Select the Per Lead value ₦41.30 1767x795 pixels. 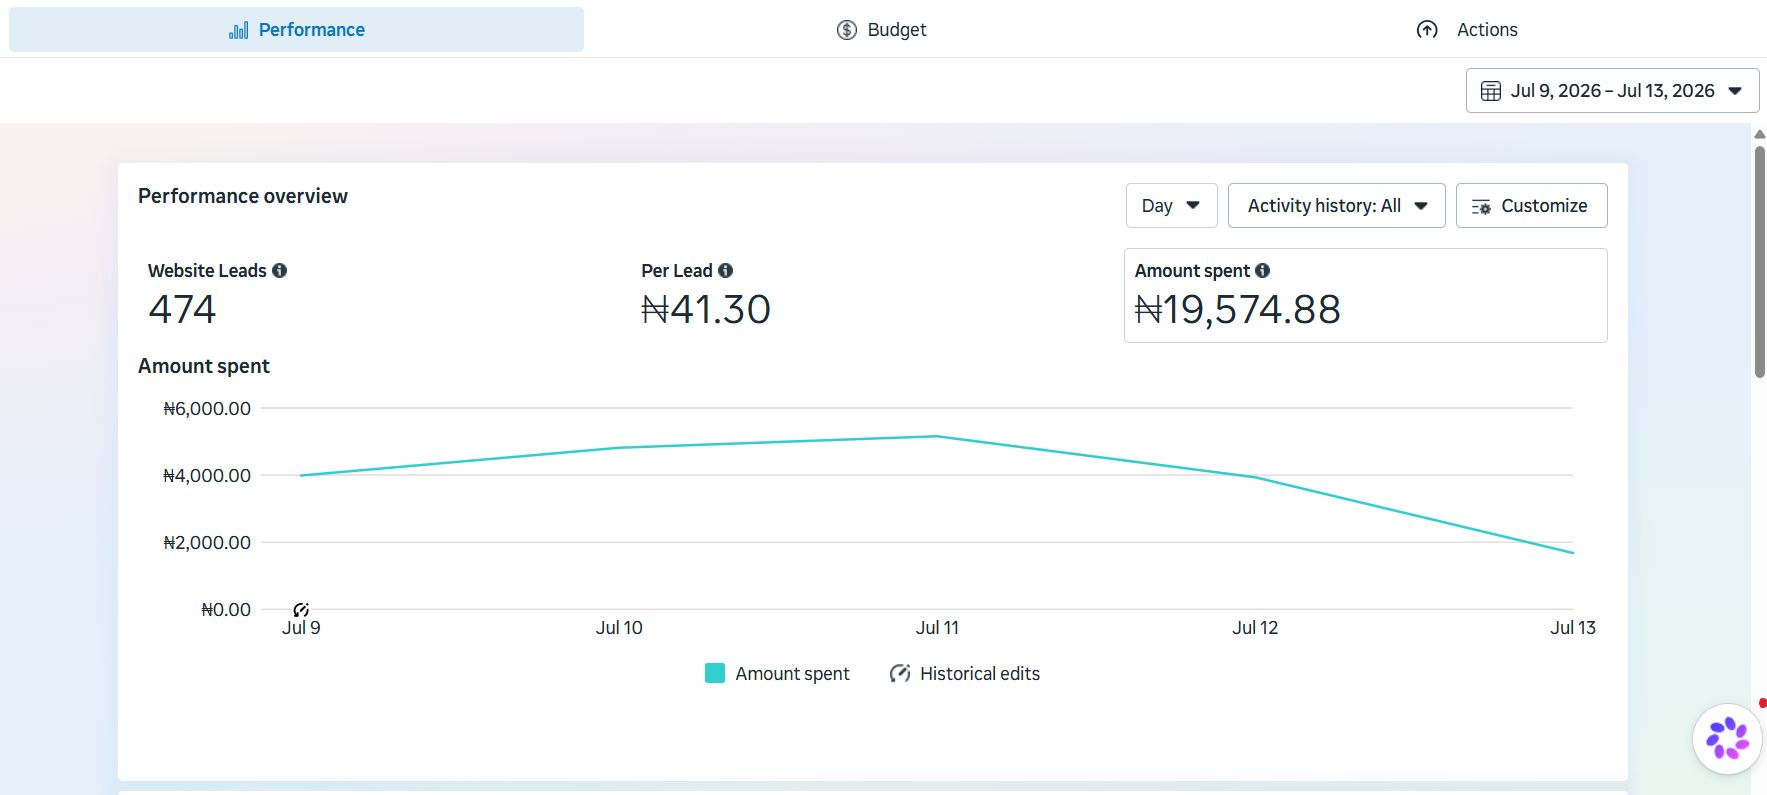click(x=706, y=309)
